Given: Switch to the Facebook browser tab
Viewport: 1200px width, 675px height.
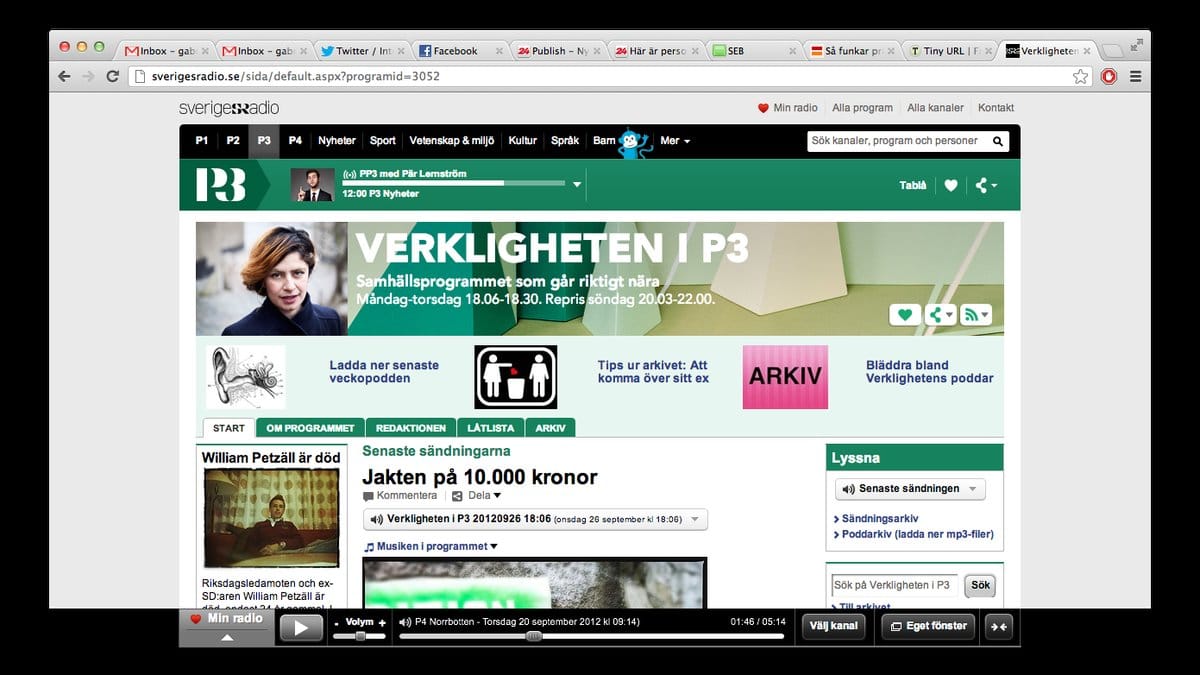Looking at the screenshot, I should [461, 51].
